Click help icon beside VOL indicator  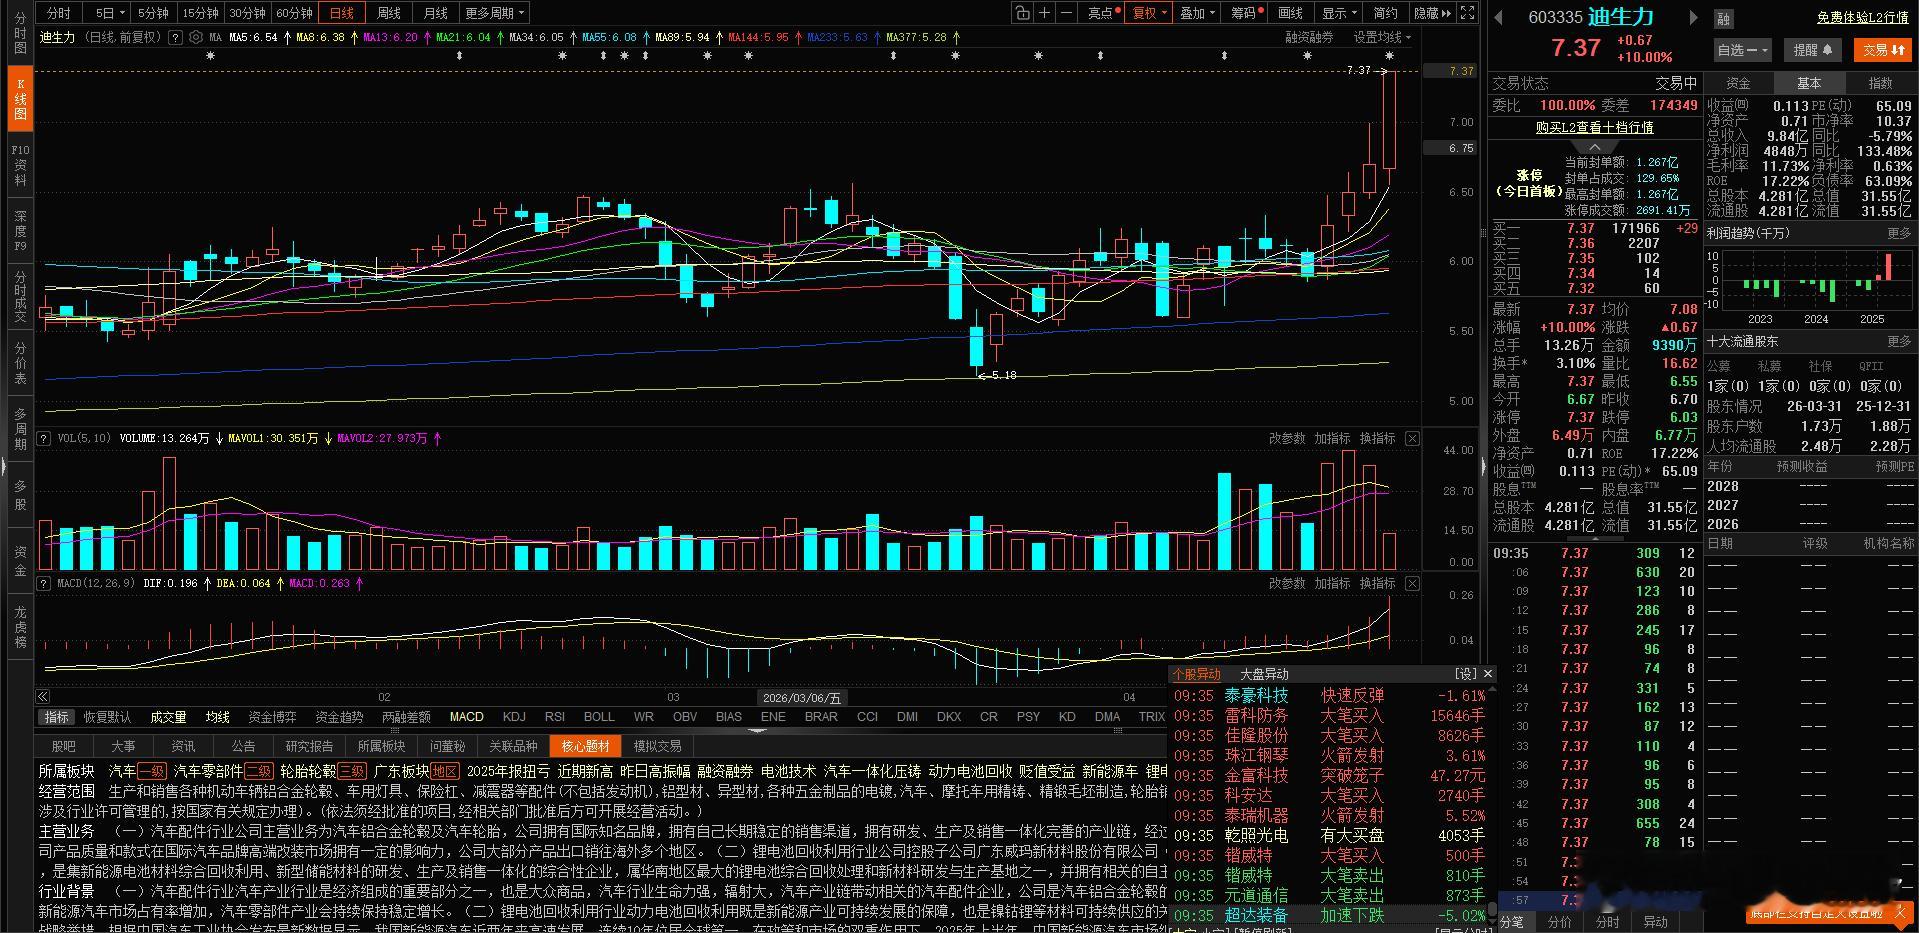pyautogui.click(x=44, y=438)
